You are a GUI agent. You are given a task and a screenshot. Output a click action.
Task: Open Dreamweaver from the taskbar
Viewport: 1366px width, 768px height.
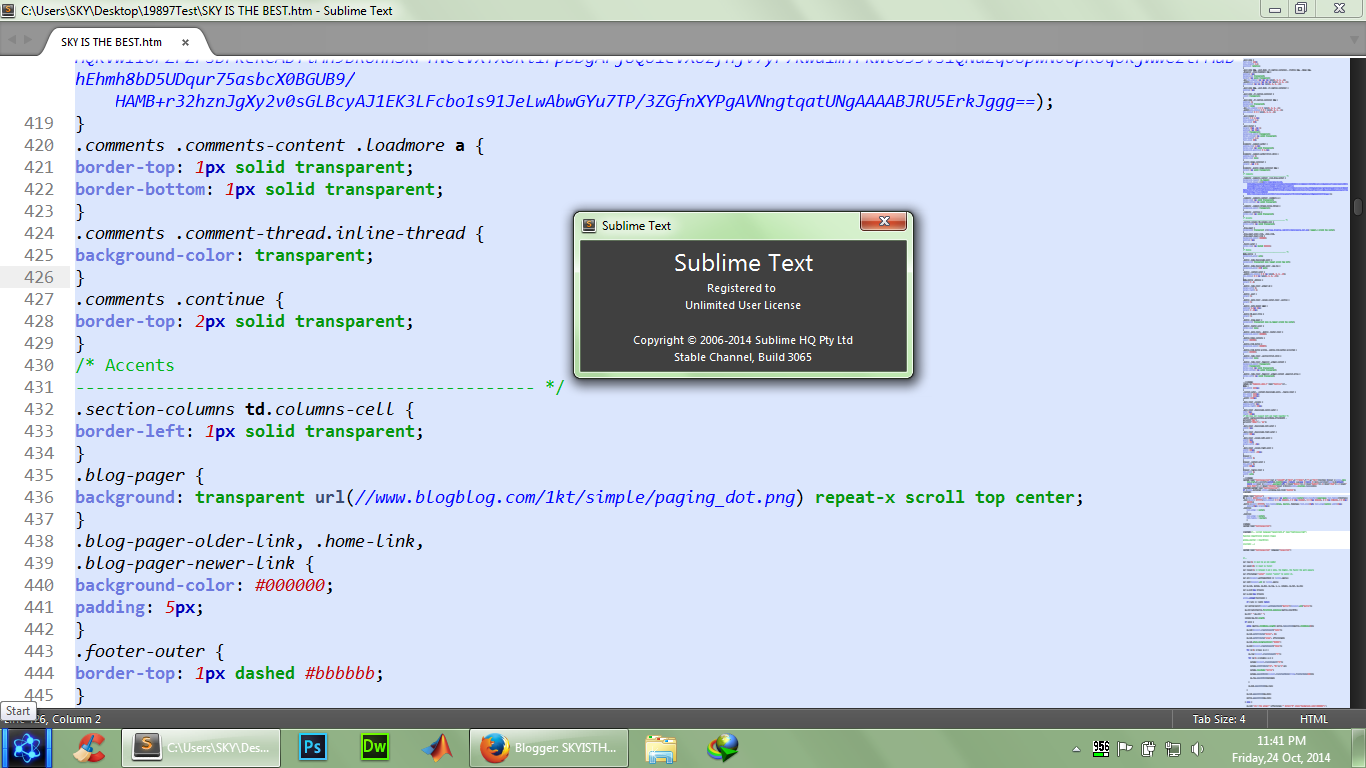pyautogui.click(x=374, y=747)
